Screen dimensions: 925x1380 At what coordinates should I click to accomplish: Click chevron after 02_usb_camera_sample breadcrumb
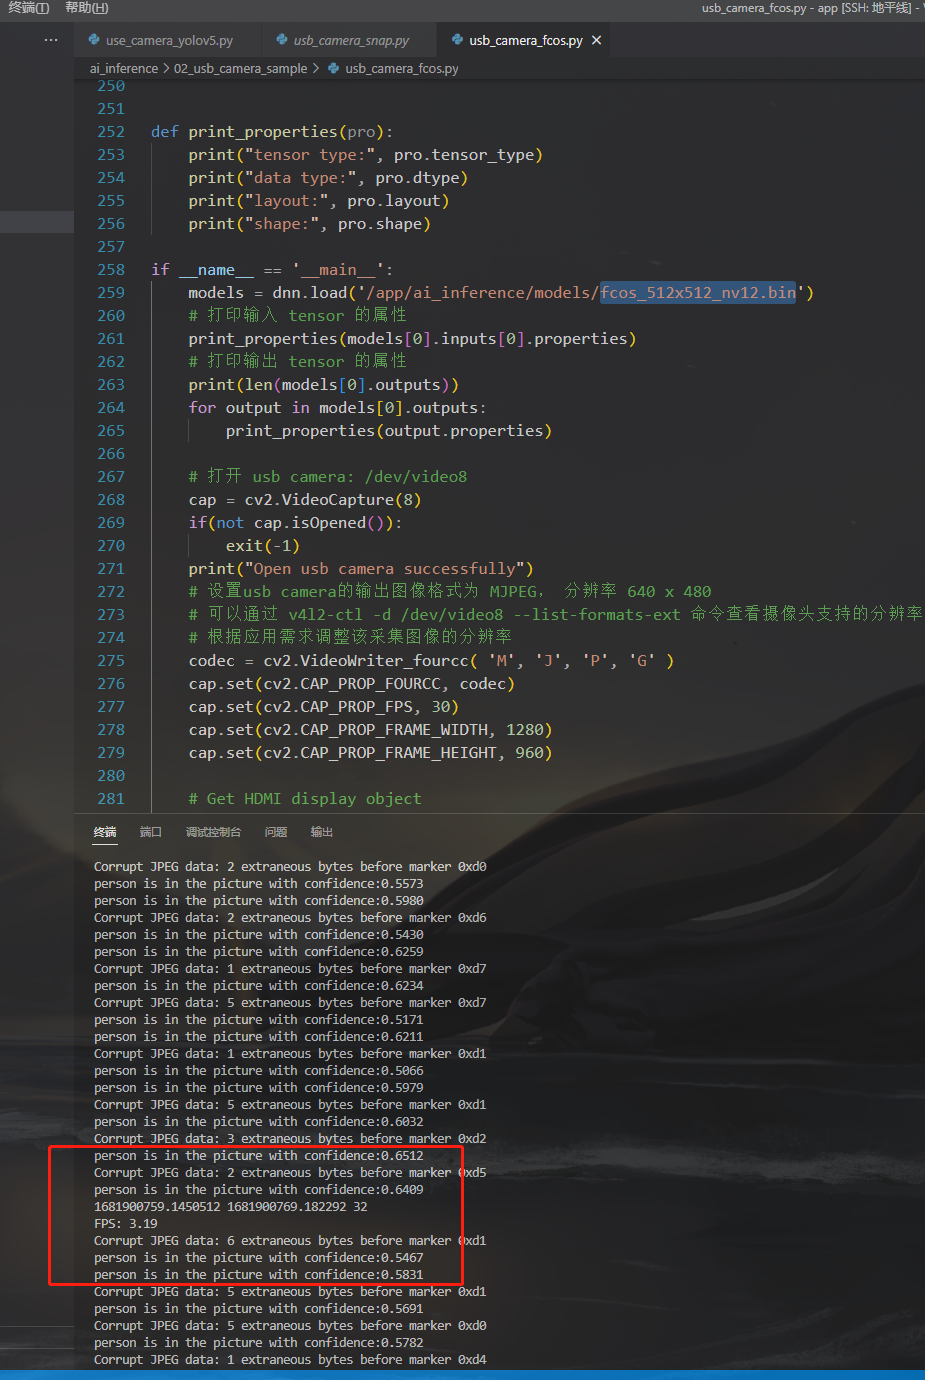click(316, 69)
